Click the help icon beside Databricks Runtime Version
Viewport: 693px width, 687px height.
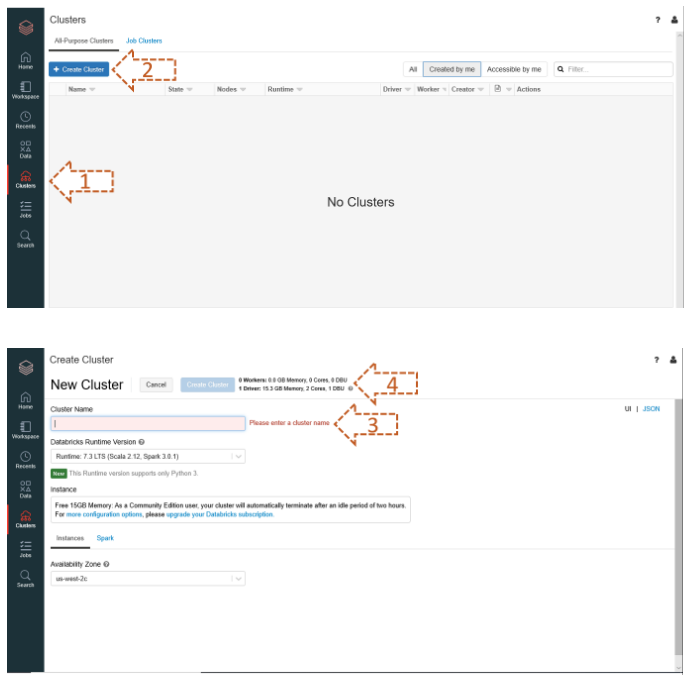click(141, 442)
